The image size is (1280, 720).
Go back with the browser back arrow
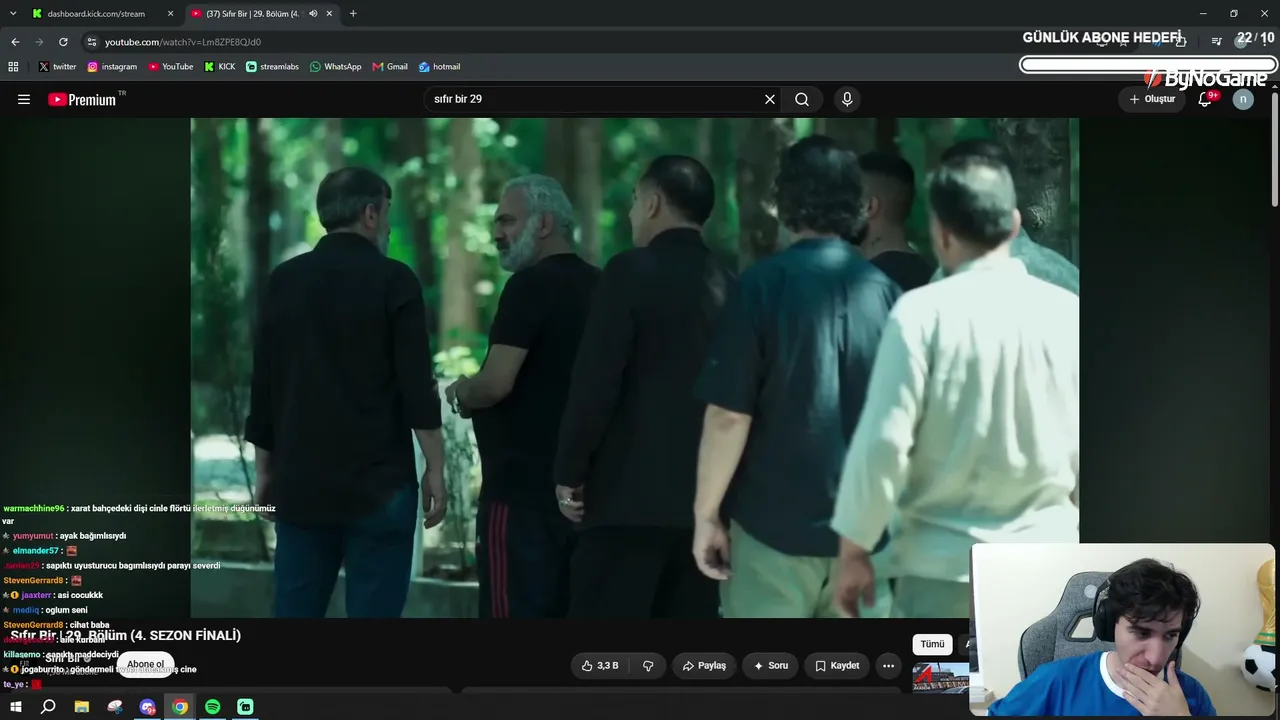point(15,42)
